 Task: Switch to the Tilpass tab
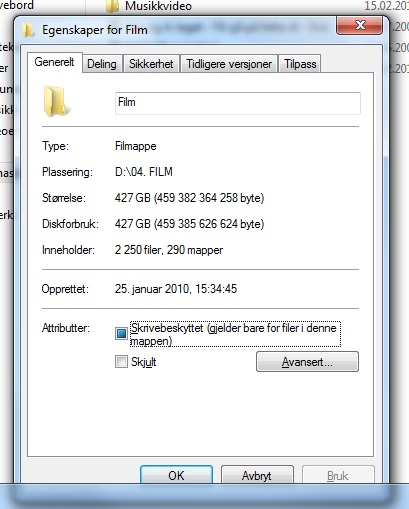[x=300, y=64]
